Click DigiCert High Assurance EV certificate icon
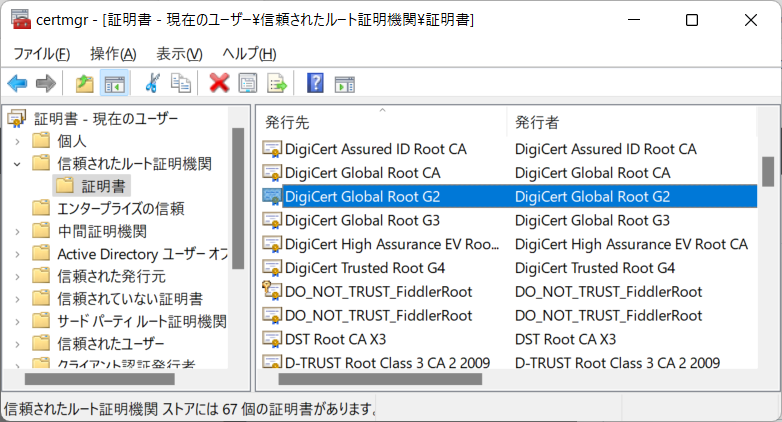 coord(272,244)
